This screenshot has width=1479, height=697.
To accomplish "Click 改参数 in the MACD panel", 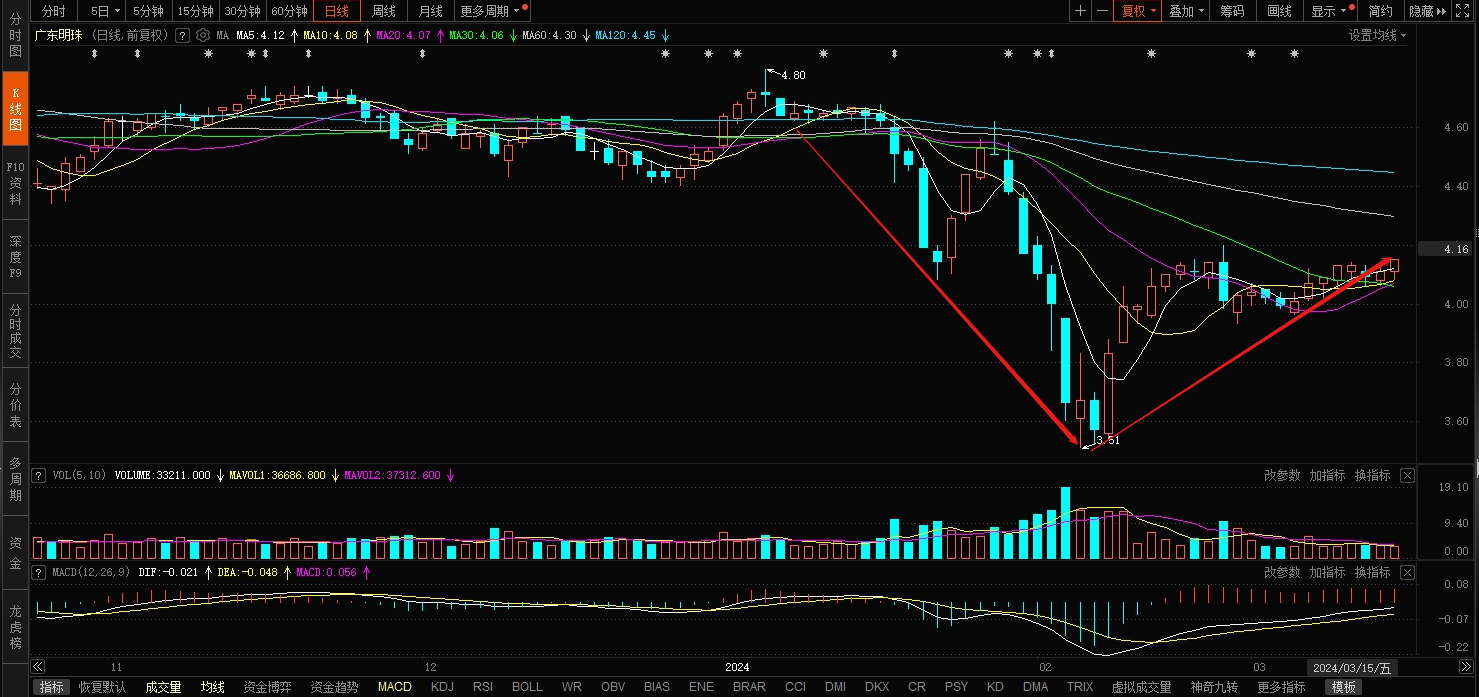I will (x=1282, y=572).
